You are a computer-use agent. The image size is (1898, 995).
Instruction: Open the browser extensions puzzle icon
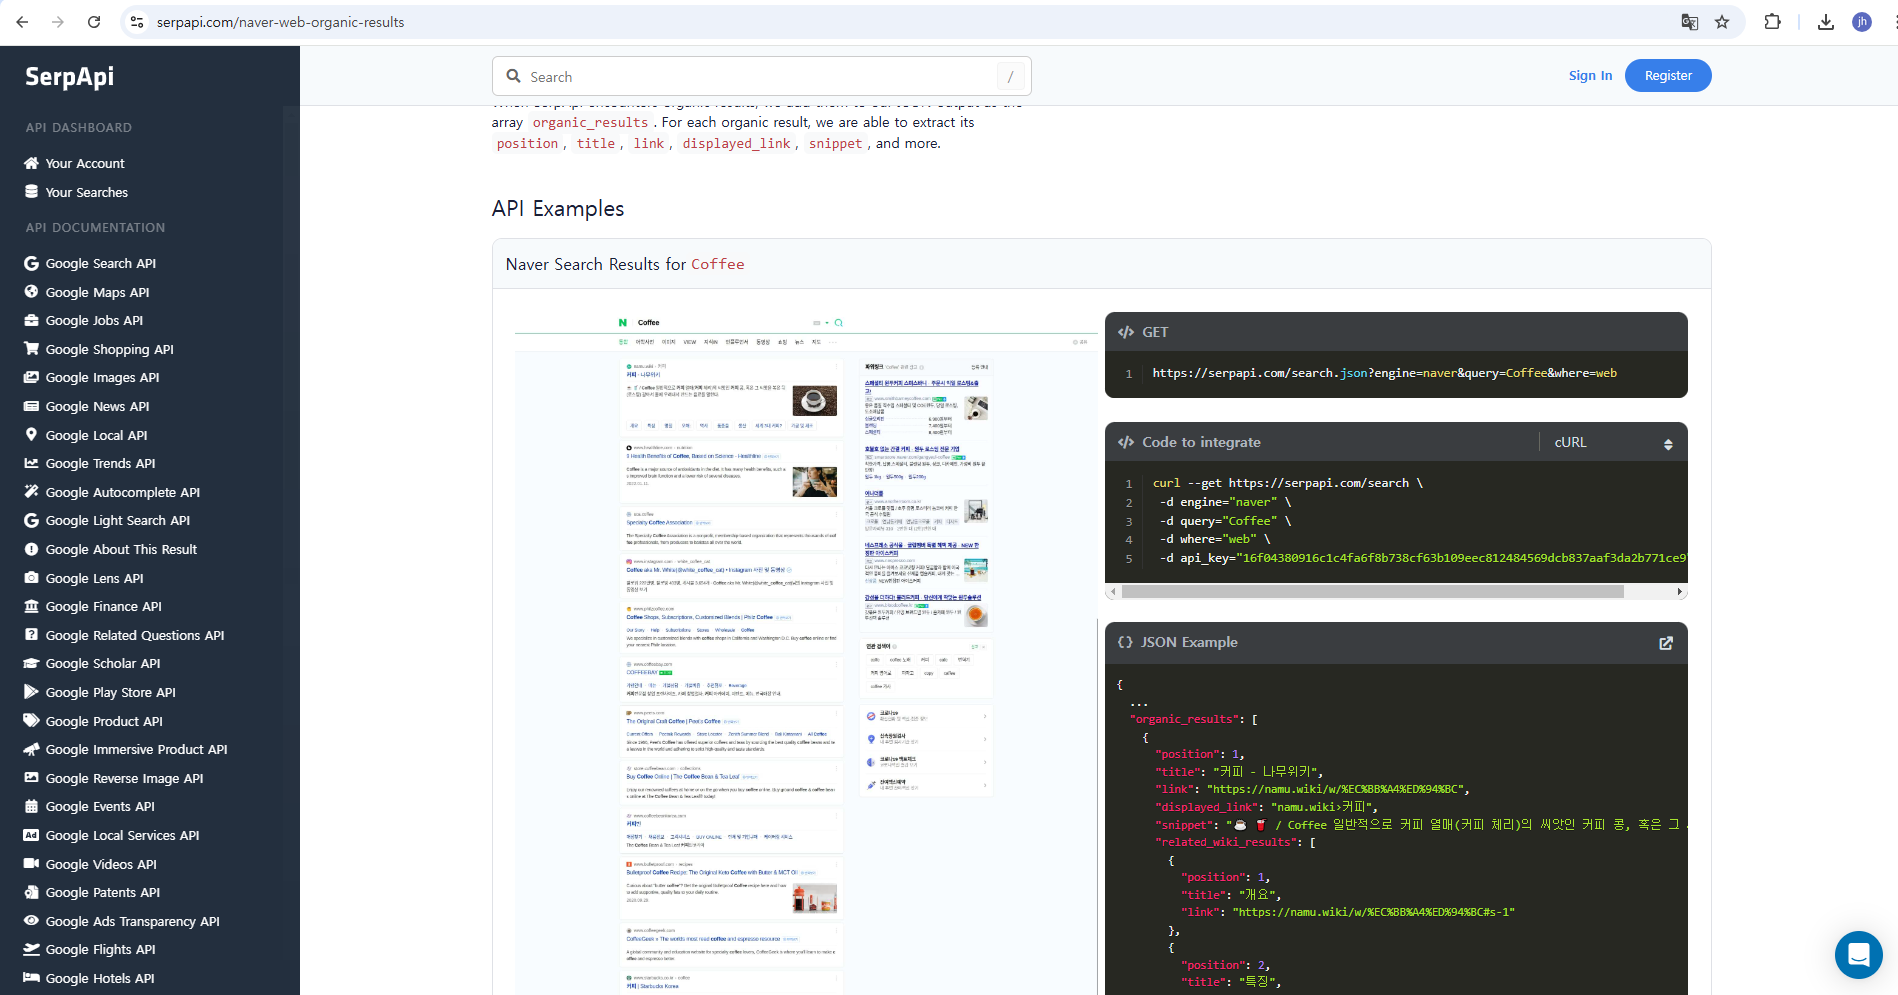pos(1772,22)
